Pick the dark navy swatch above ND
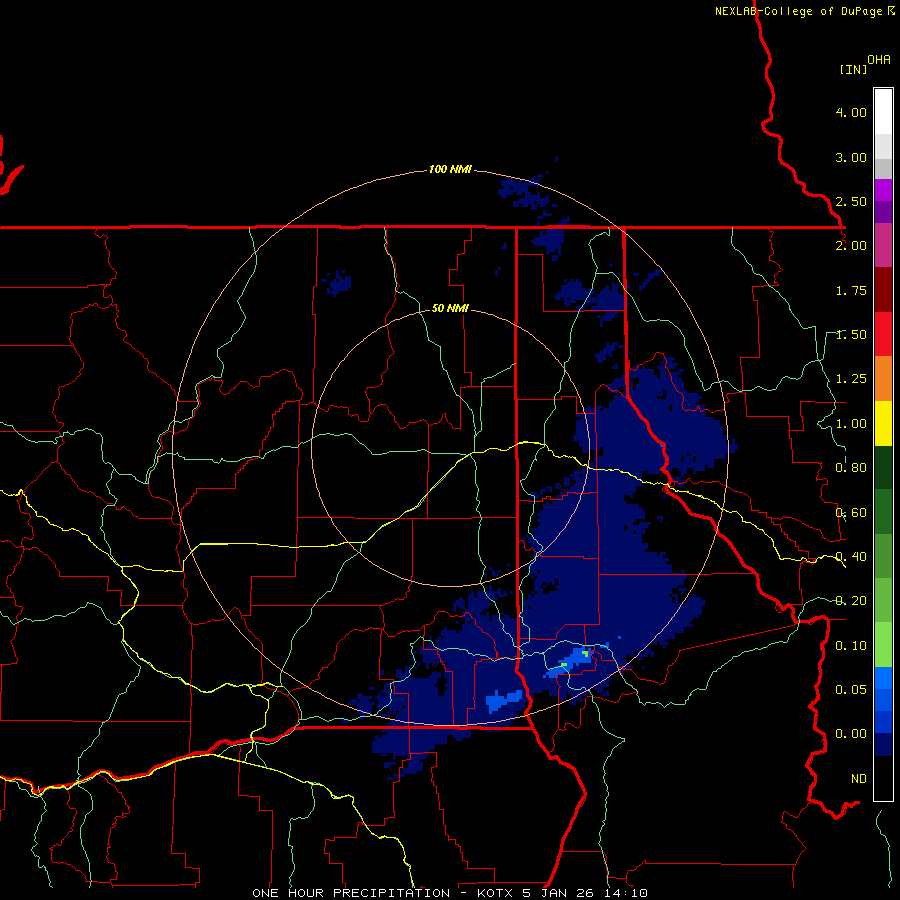 (883, 744)
